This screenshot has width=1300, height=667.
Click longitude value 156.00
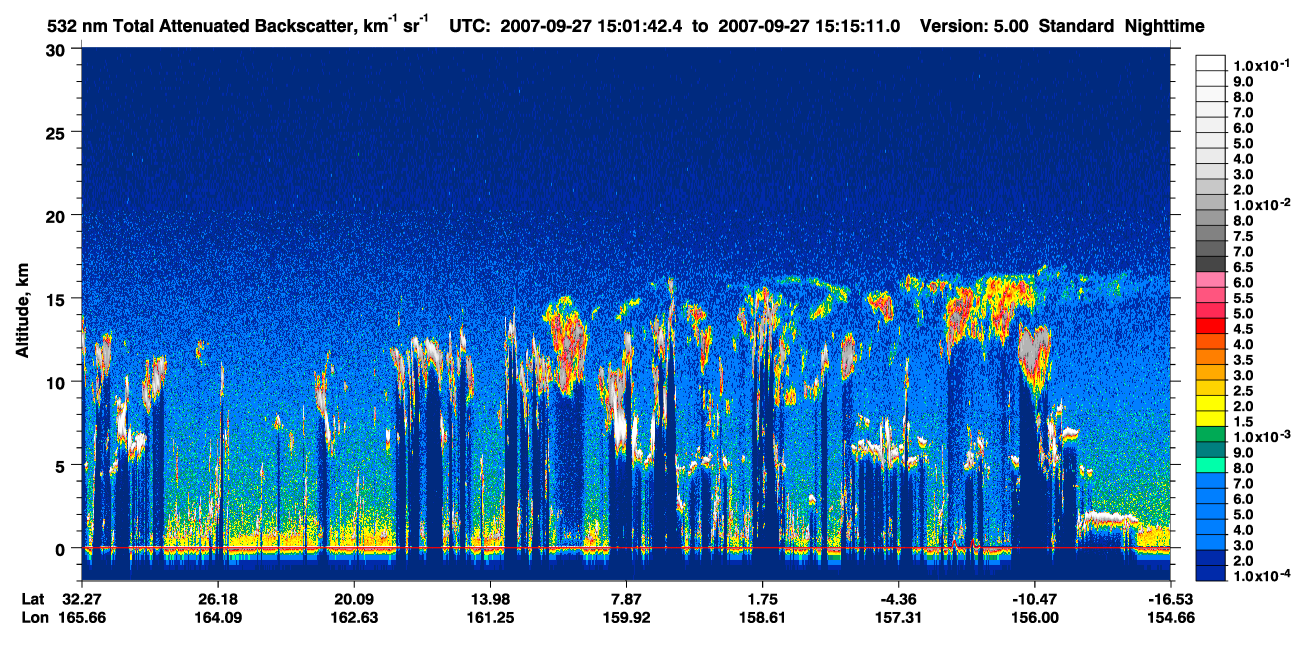[1034, 618]
